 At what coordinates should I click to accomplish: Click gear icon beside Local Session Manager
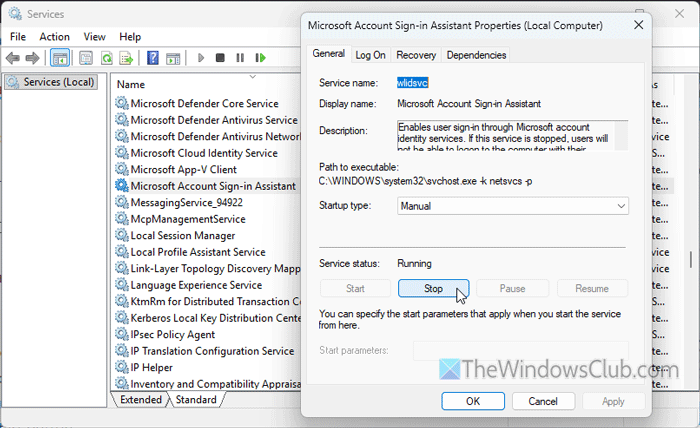122,235
